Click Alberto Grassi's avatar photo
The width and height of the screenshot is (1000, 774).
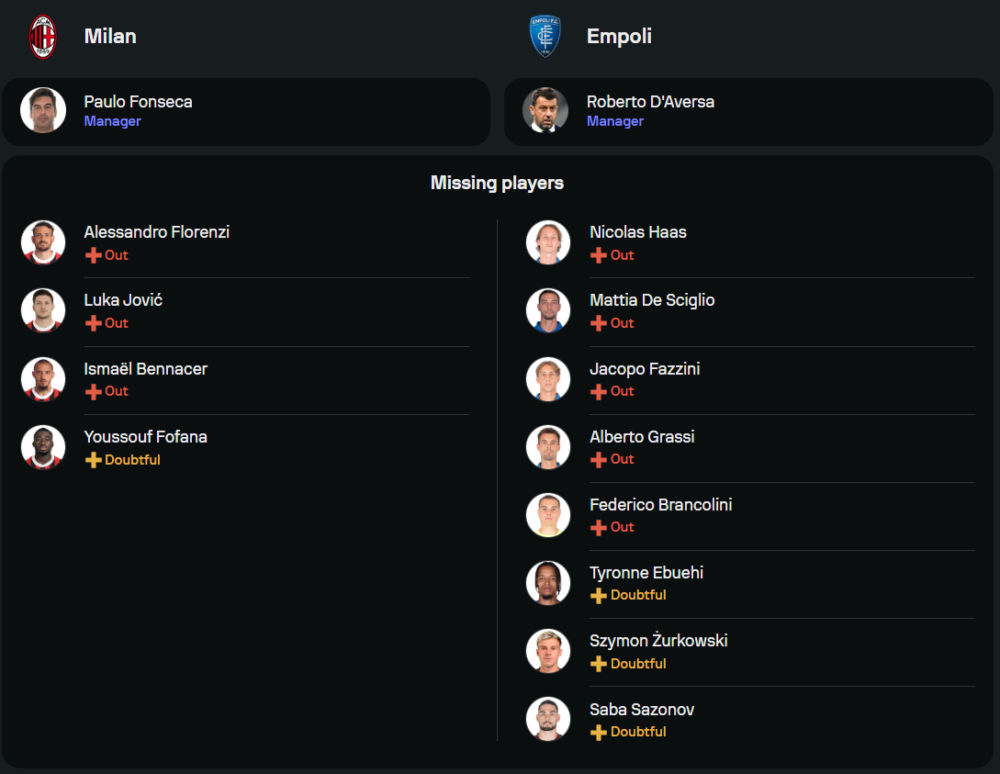(x=548, y=447)
